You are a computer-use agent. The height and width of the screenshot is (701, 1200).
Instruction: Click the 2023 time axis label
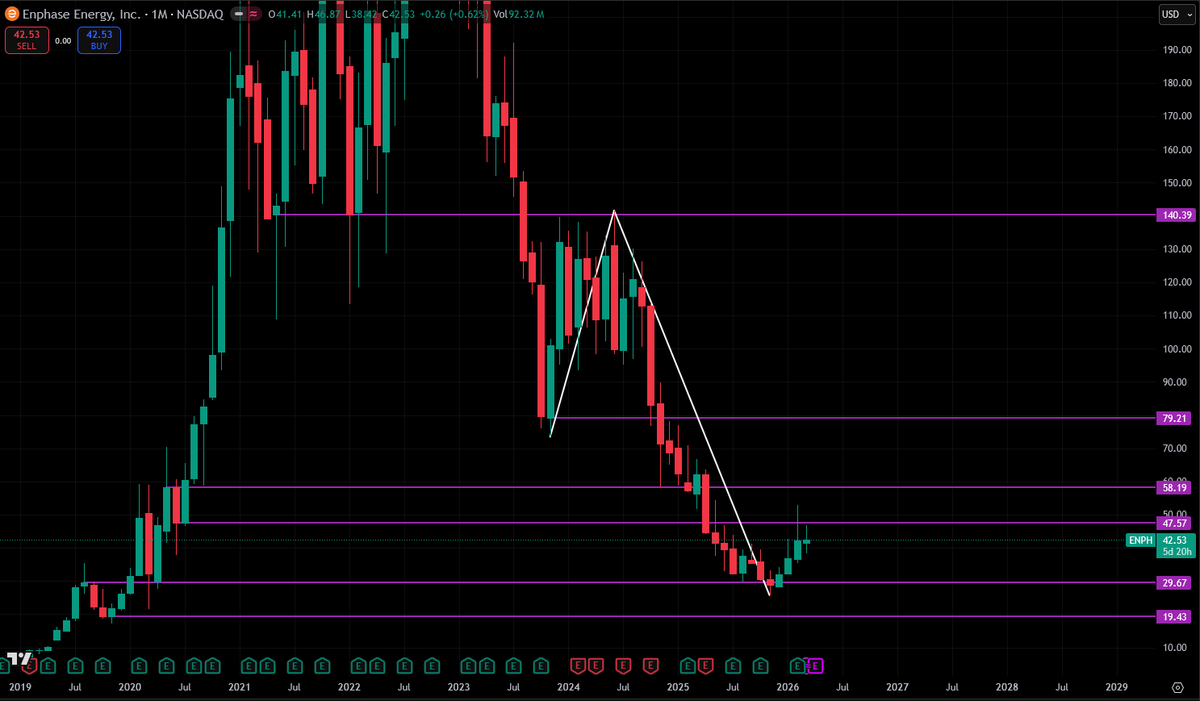[x=458, y=688]
